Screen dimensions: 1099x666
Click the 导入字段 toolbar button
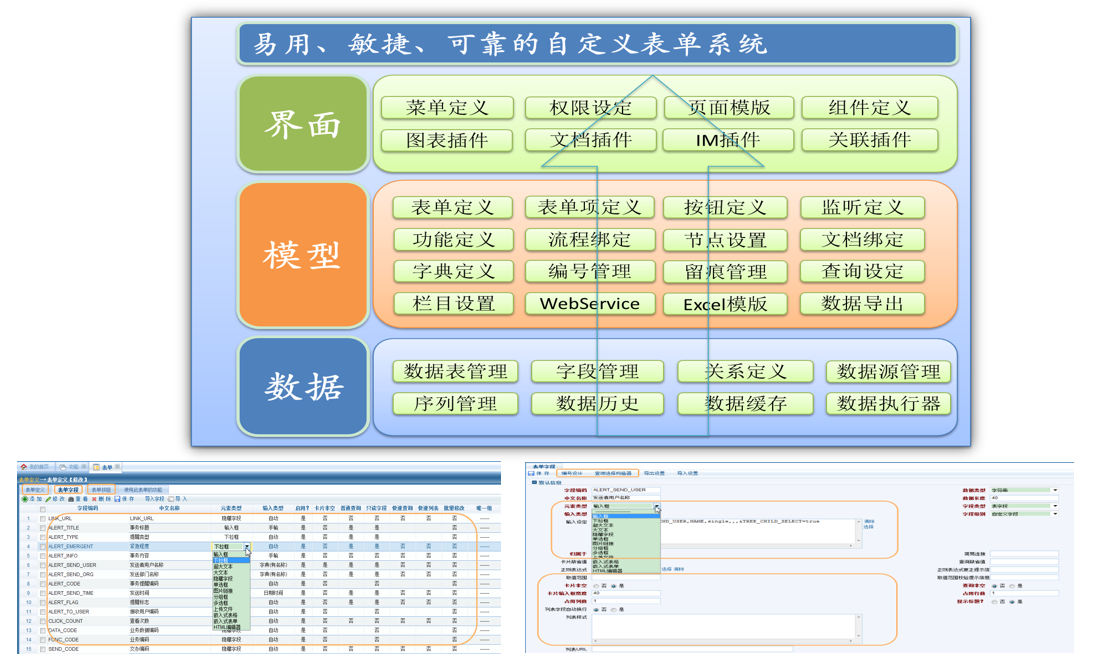[154, 499]
